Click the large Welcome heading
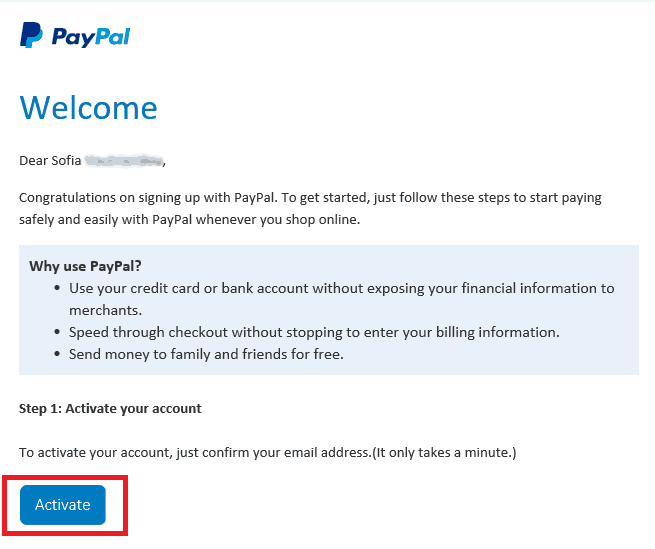This screenshot has height=549, width=655. click(x=88, y=108)
